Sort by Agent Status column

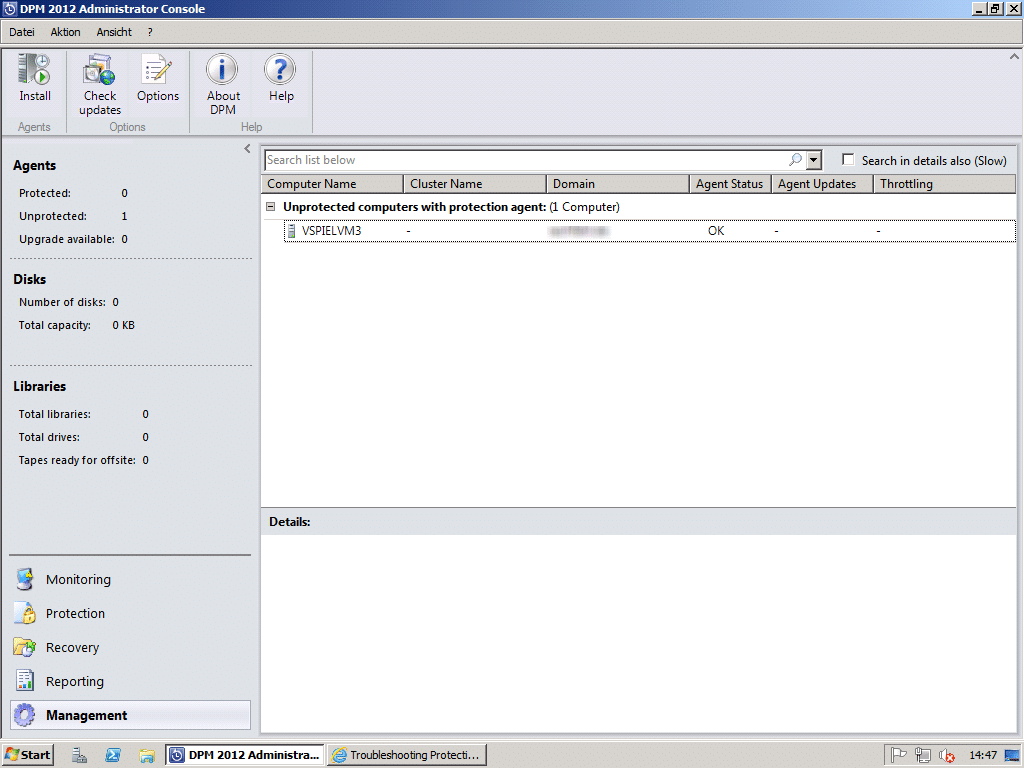[730, 184]
